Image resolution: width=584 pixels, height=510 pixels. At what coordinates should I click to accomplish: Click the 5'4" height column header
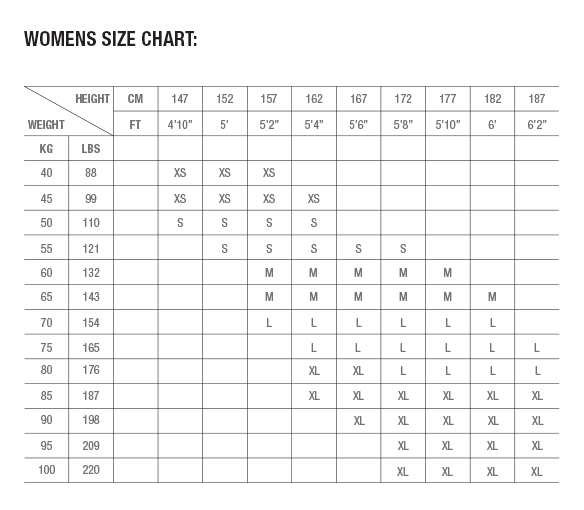point(314,124)
